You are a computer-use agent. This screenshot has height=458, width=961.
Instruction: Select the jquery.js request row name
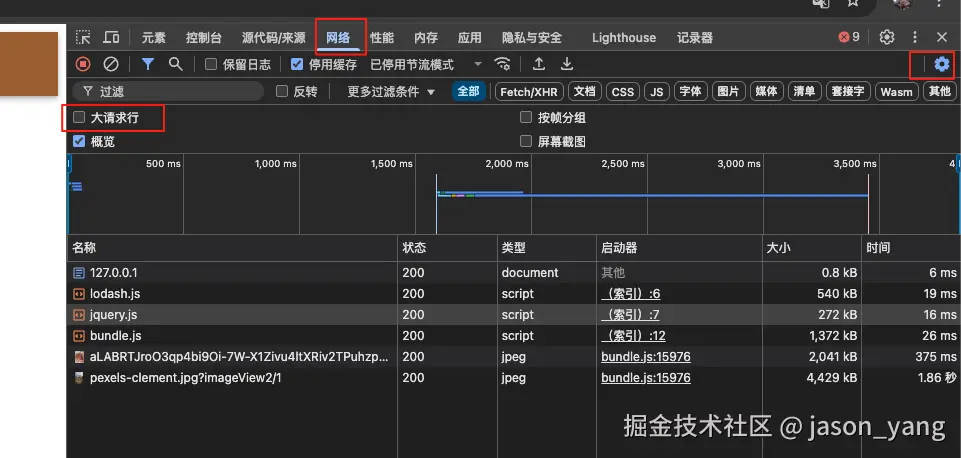pyautogui.click(x=113, y=315)
